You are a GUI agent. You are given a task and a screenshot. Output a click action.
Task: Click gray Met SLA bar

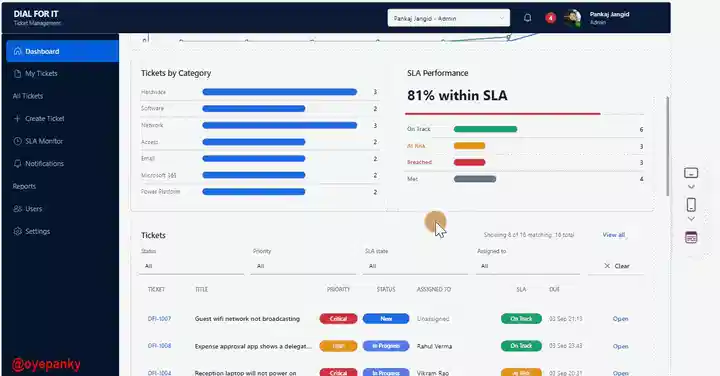(475, 179)
